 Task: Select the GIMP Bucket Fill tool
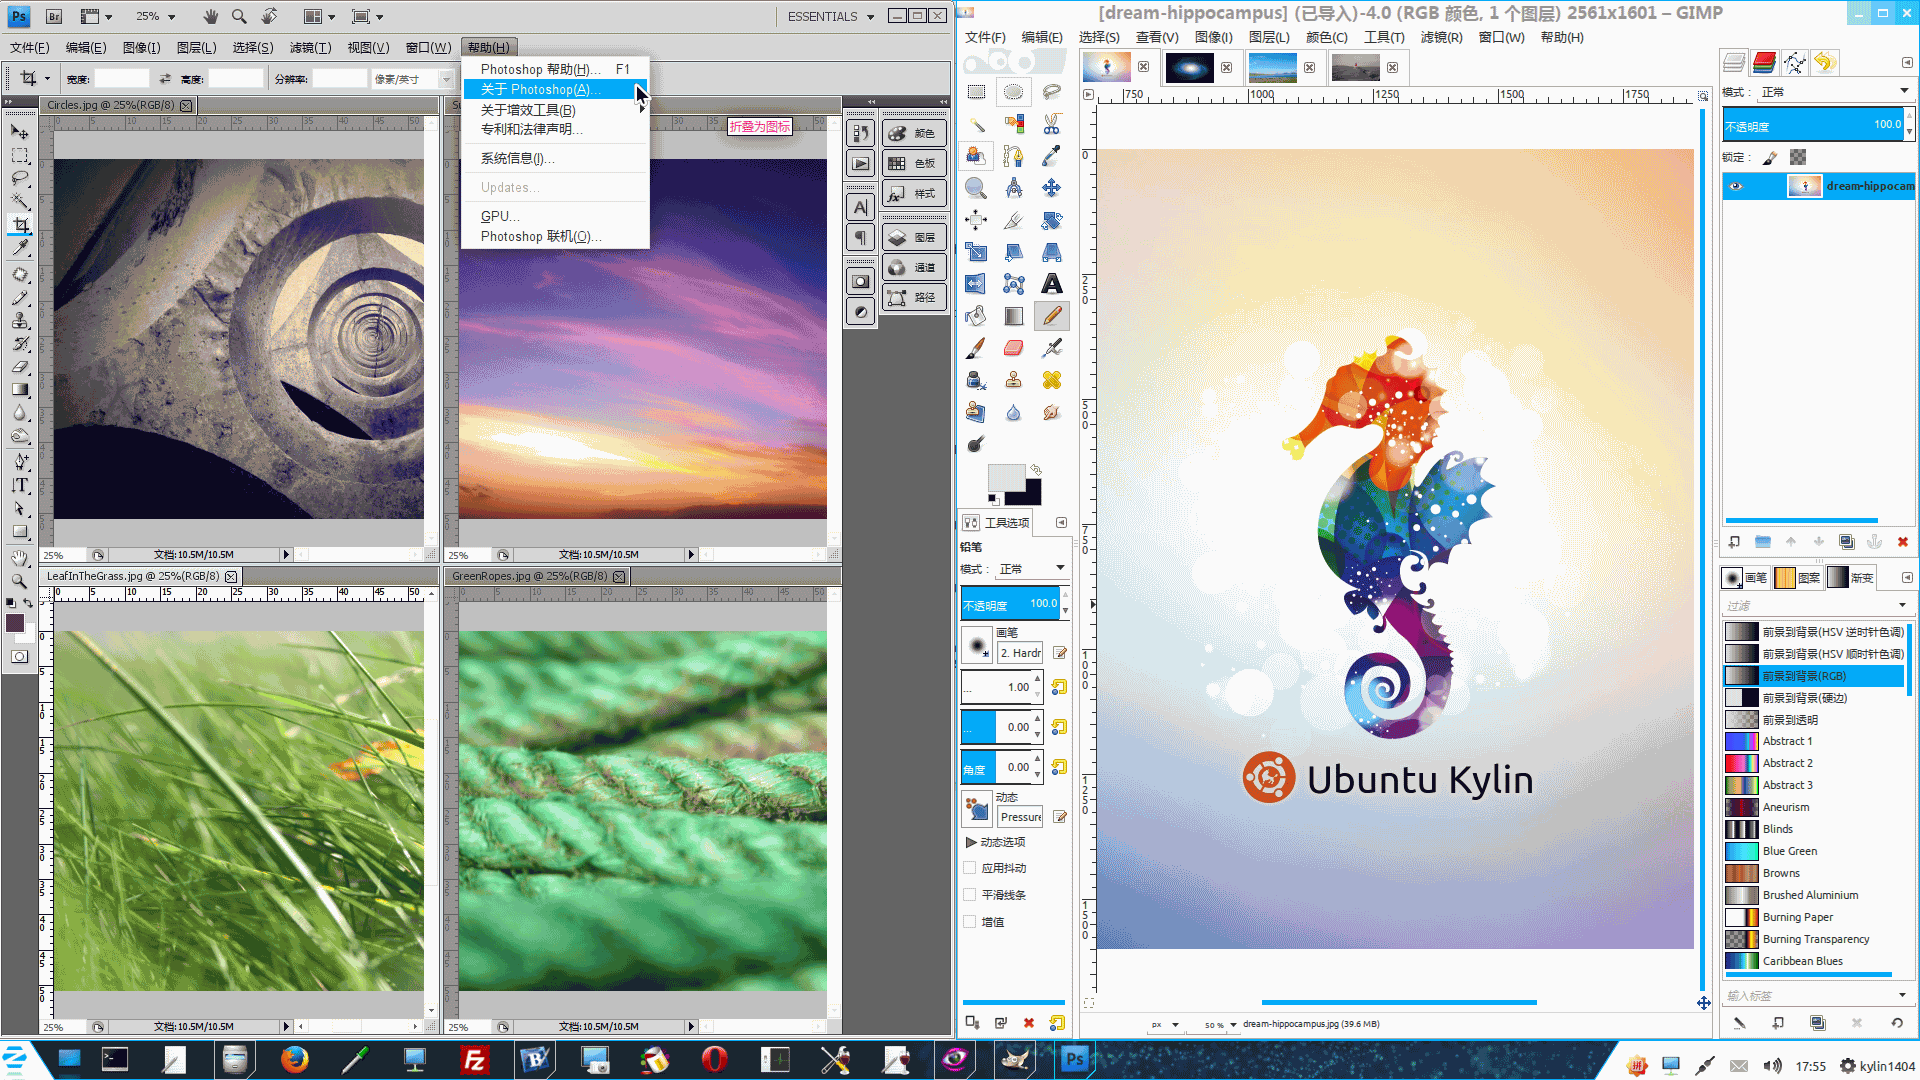975,316
